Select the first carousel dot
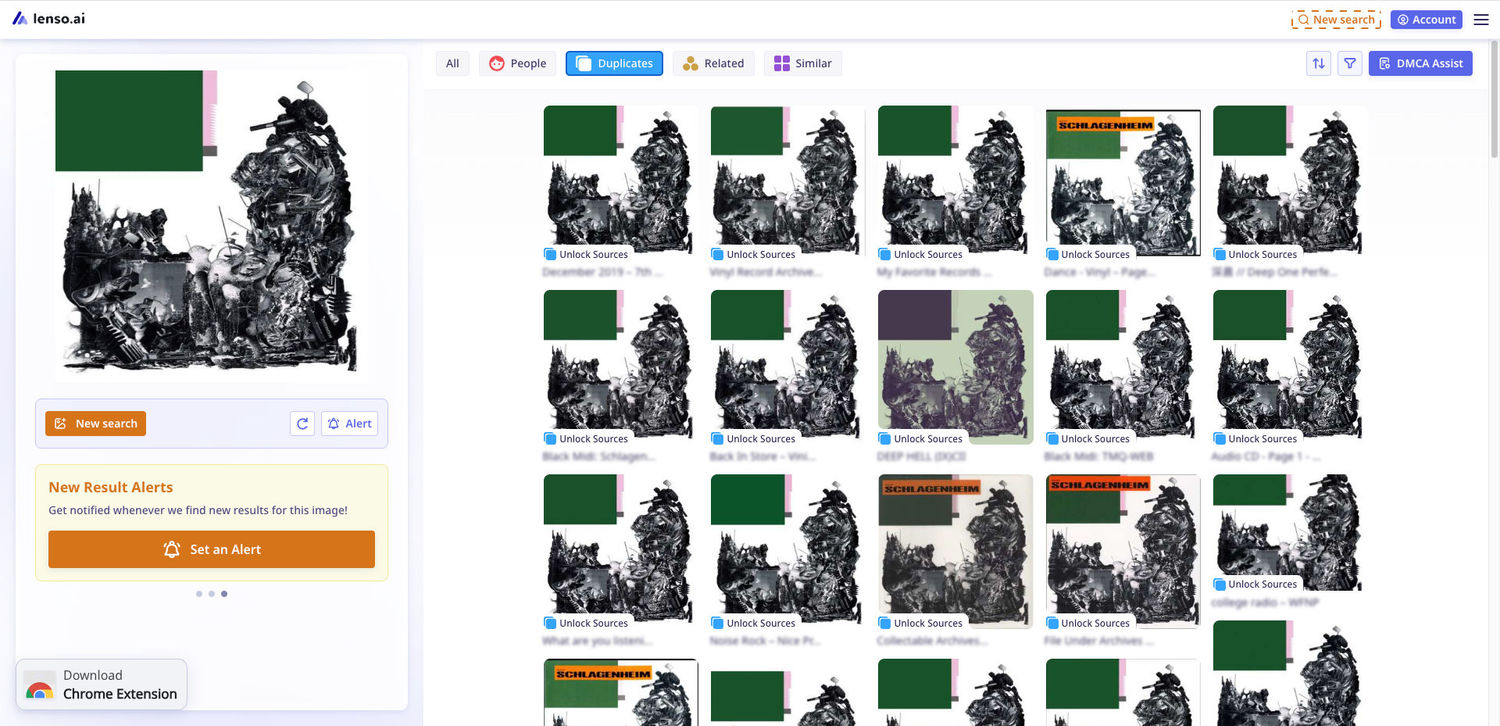The image size is (1500, 726). pos(199,594)
